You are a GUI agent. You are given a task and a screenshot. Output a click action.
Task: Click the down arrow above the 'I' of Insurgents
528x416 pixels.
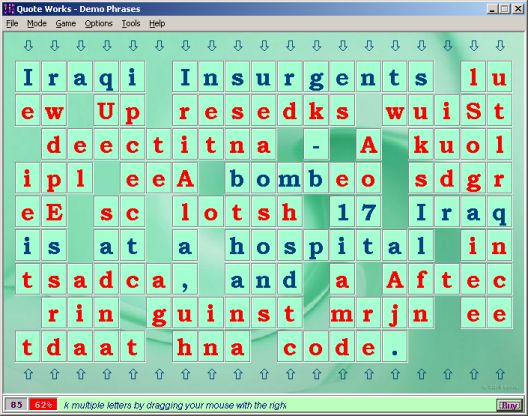pyautogui.click(x=186, y=45)
